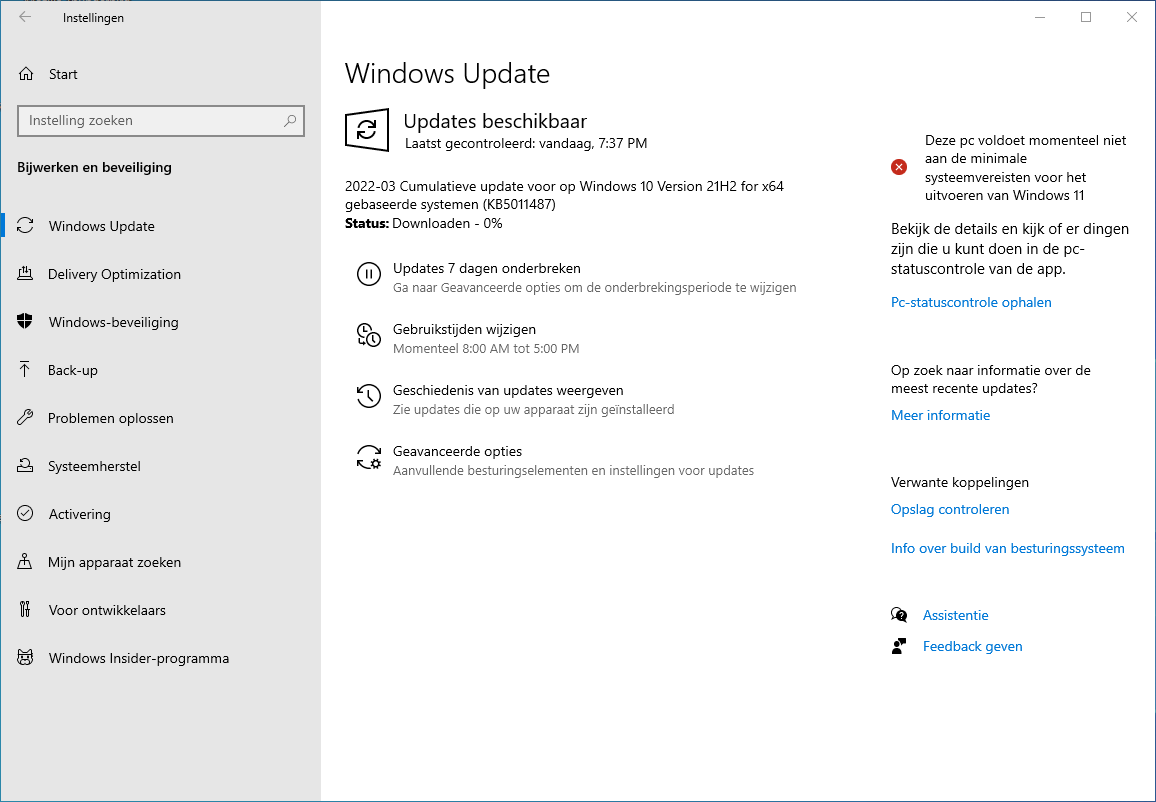Click the search magnifier icon
Screen dimensions: 1156x802
(x=290, y=121)
